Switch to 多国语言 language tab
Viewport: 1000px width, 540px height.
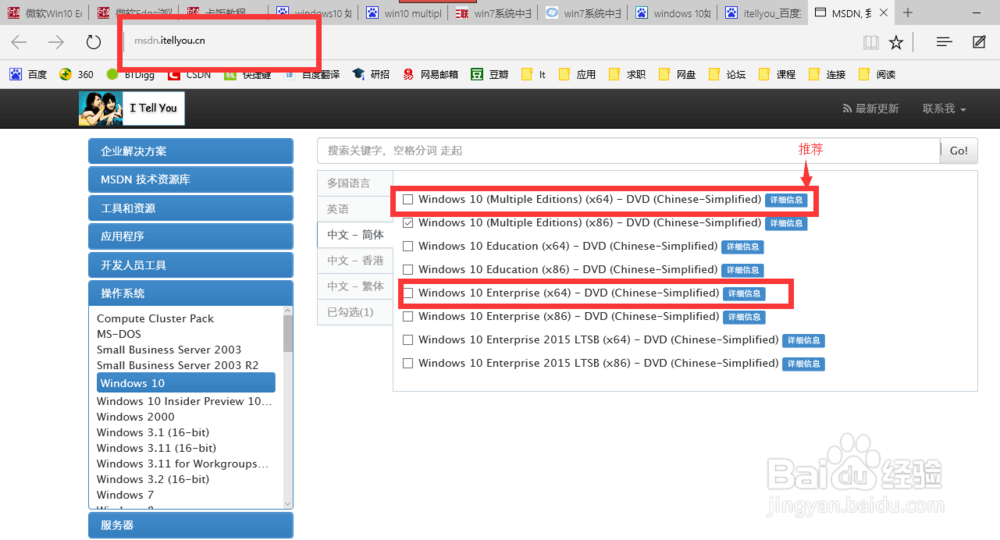click(x=355, y=184)
